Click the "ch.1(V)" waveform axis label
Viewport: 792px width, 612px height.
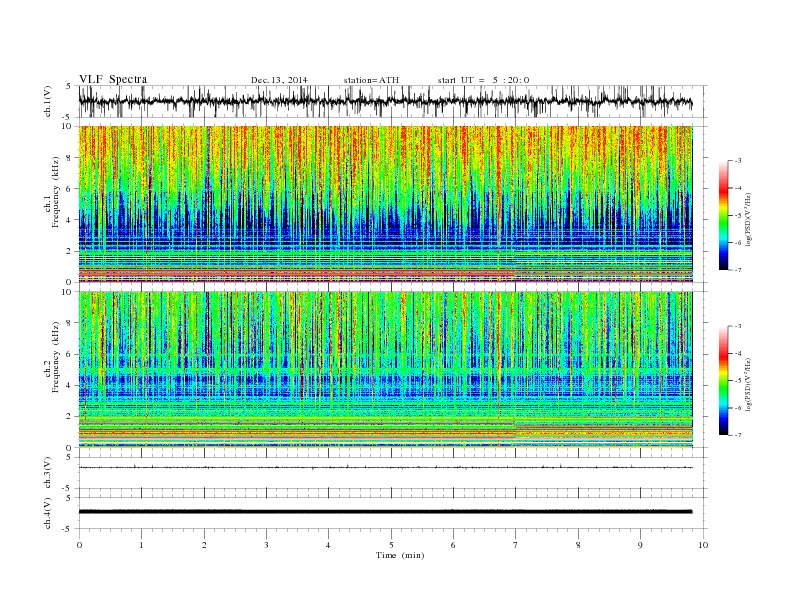pyautogui.click(x=48, y=101)
